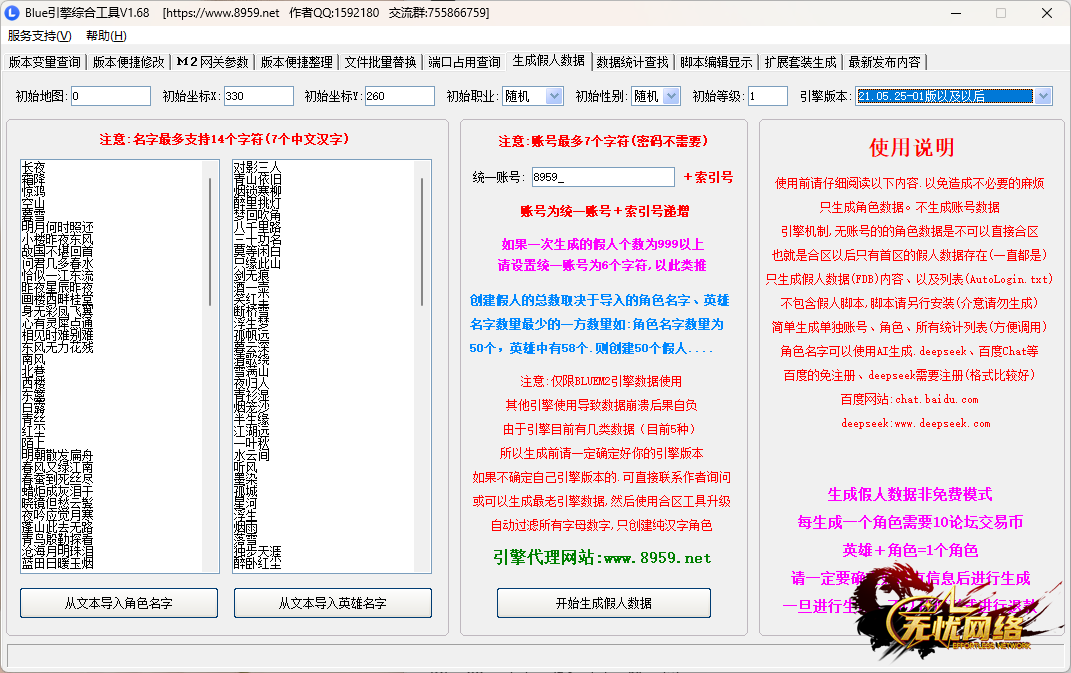Click the Blue engine app icon in title bar

click(x=12, y=13)
